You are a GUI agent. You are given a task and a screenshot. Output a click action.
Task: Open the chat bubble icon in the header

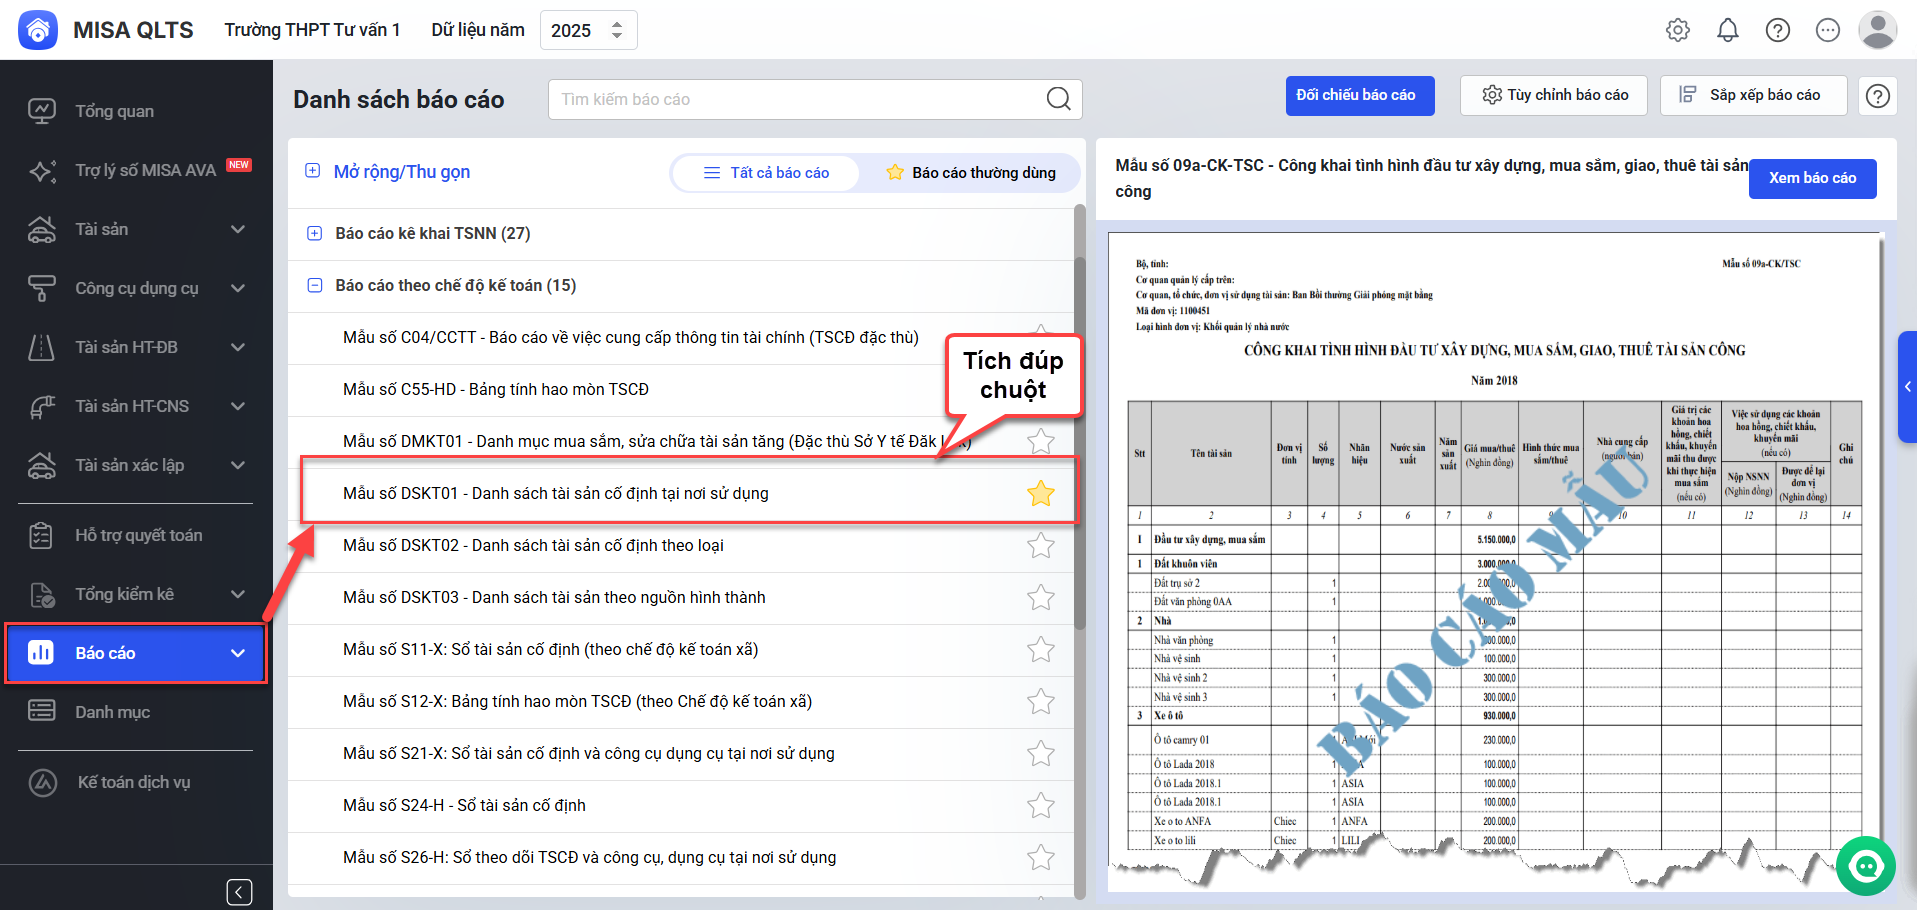1828,30
